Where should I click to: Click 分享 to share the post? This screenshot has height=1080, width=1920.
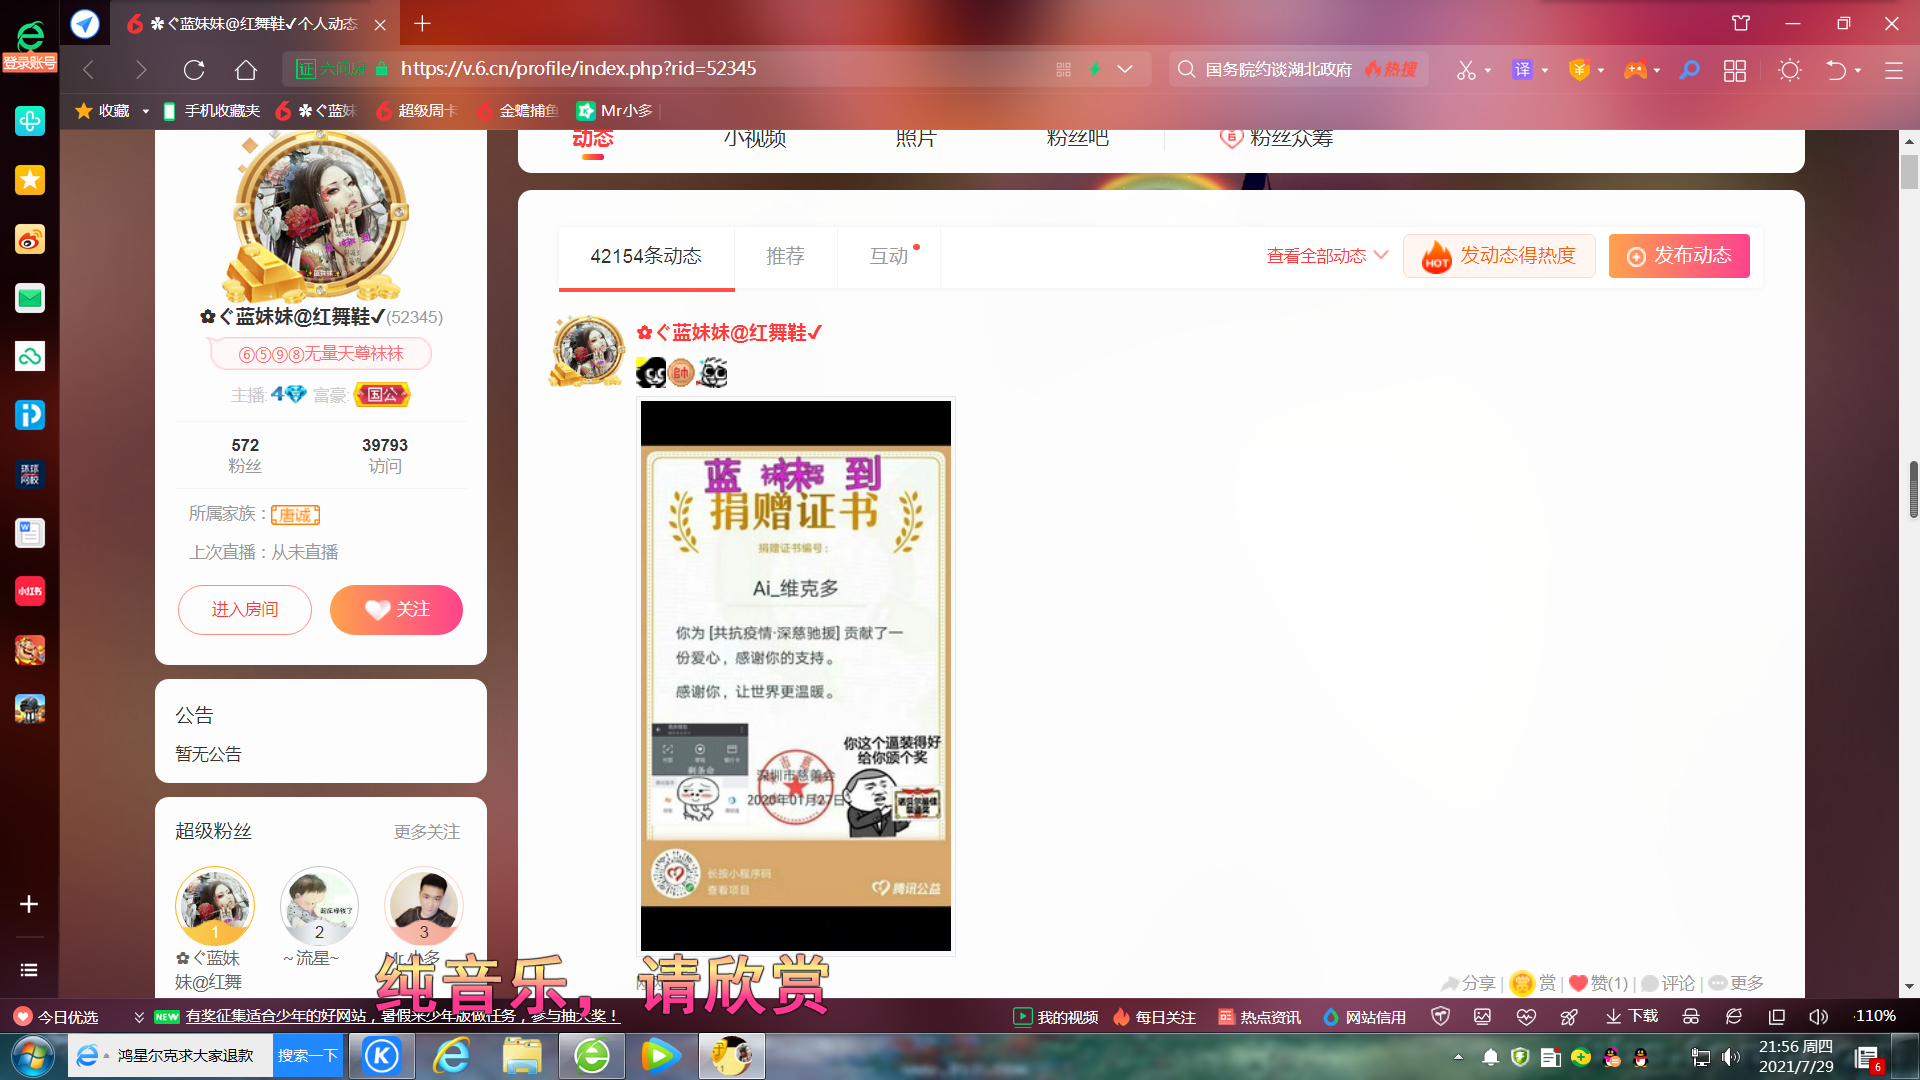(x=1468, y=983)
